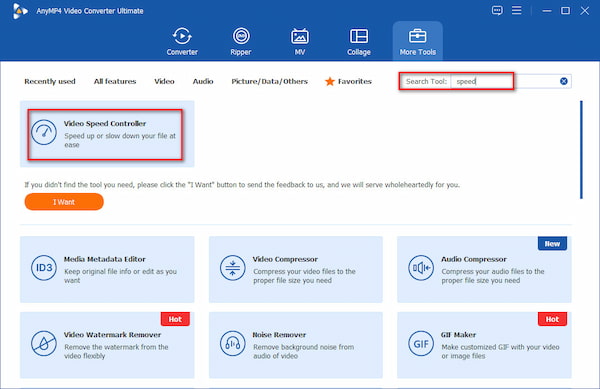The image size is (600, 389).
Task: Filter tools by Audio category
Action: pyautogui.click(x=203, y=81)
